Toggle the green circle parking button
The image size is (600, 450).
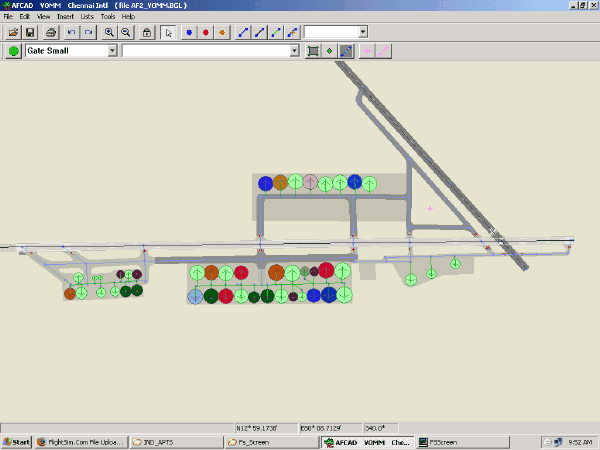click(13, 50)
